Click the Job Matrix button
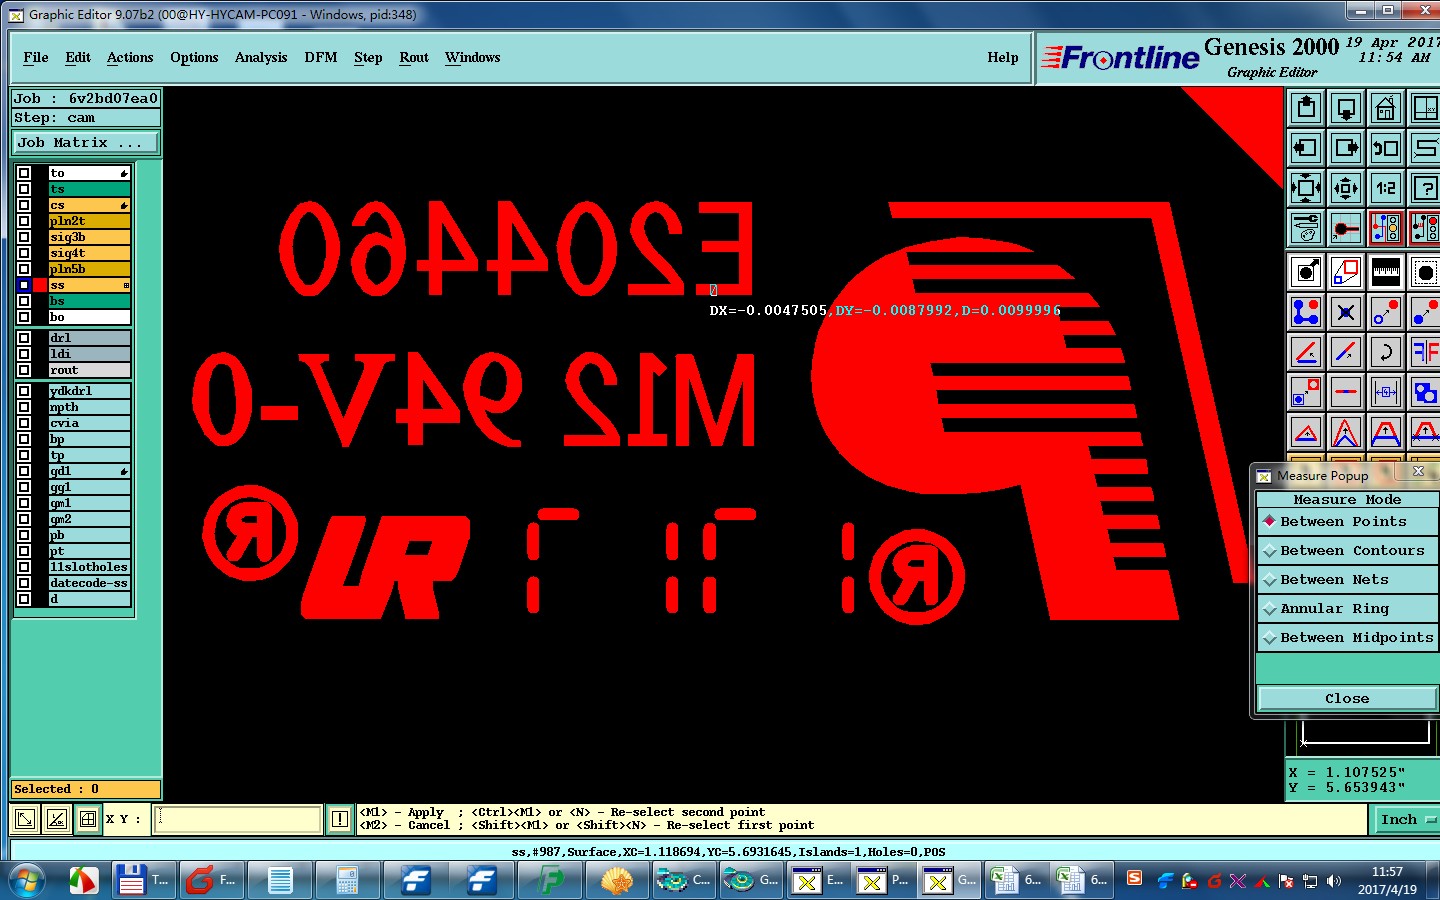This screenshot has width=1440, height=900. point(86,143)
